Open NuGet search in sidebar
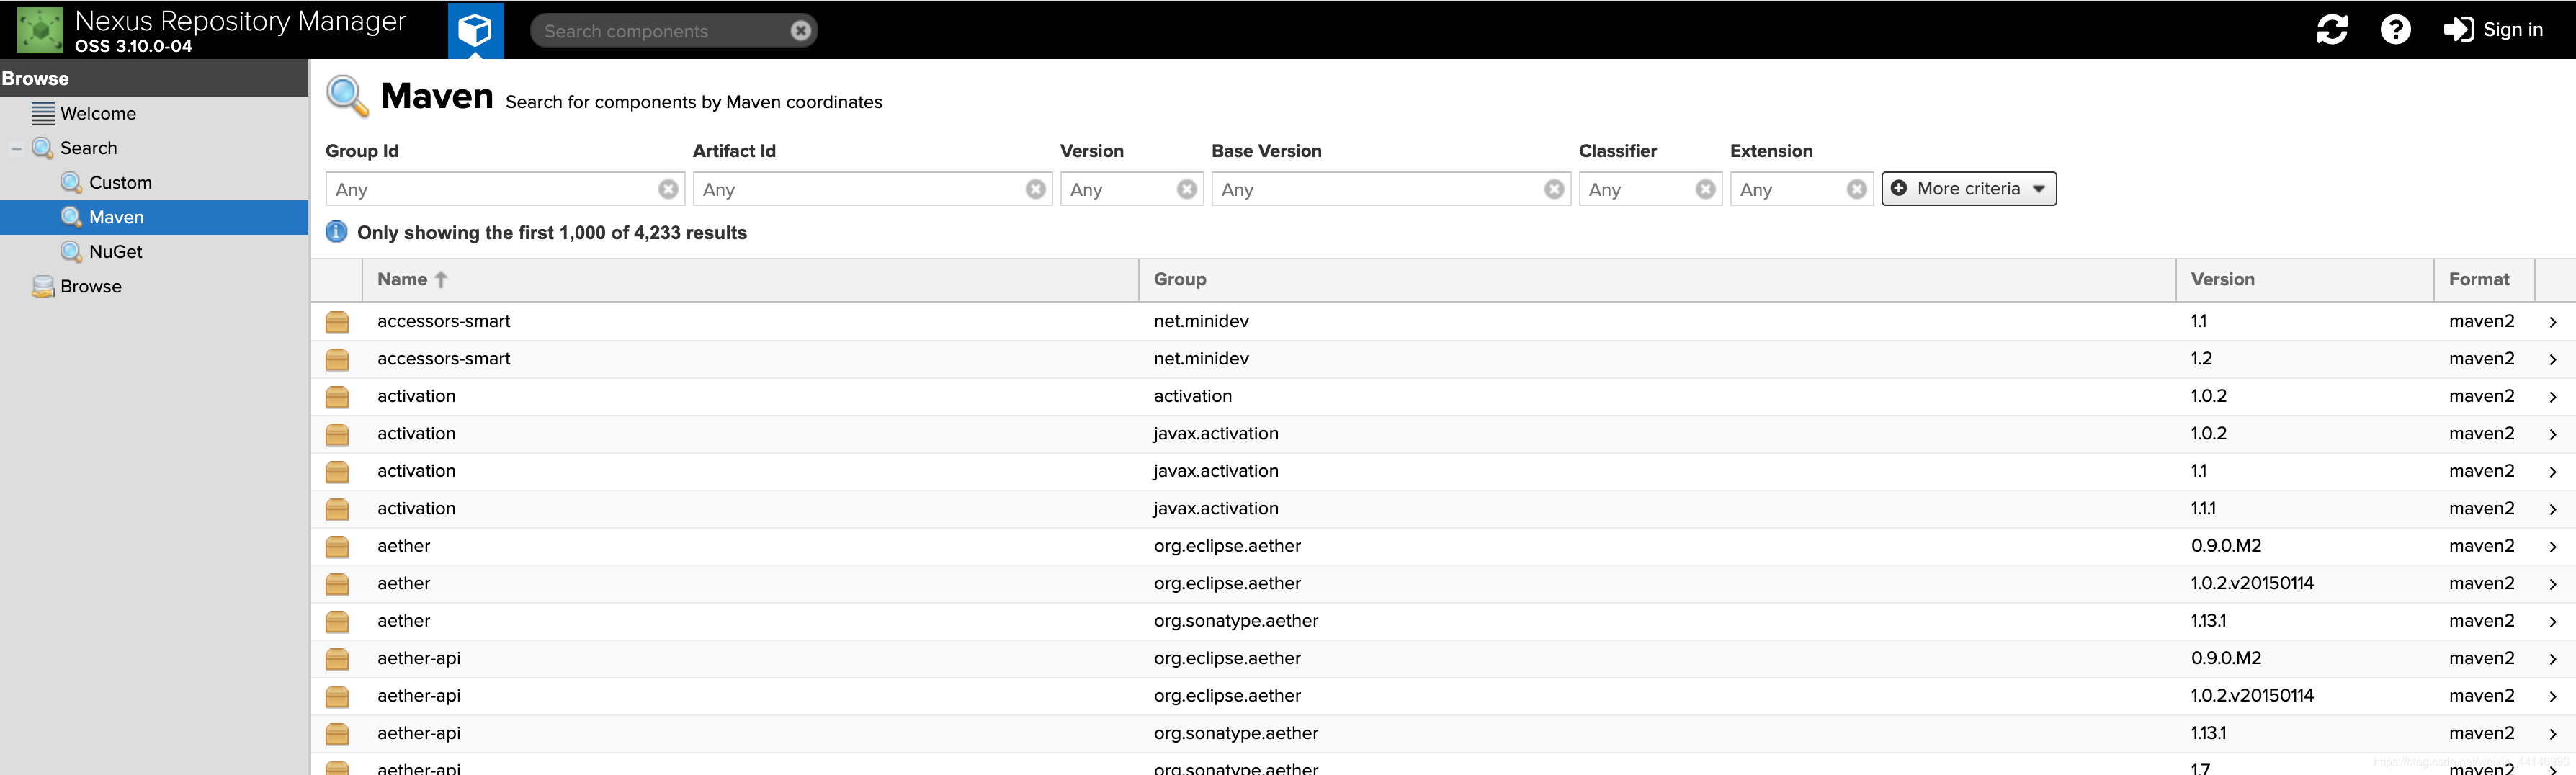The height and width of the screenshot is (775, 2576). coord(115,252)
